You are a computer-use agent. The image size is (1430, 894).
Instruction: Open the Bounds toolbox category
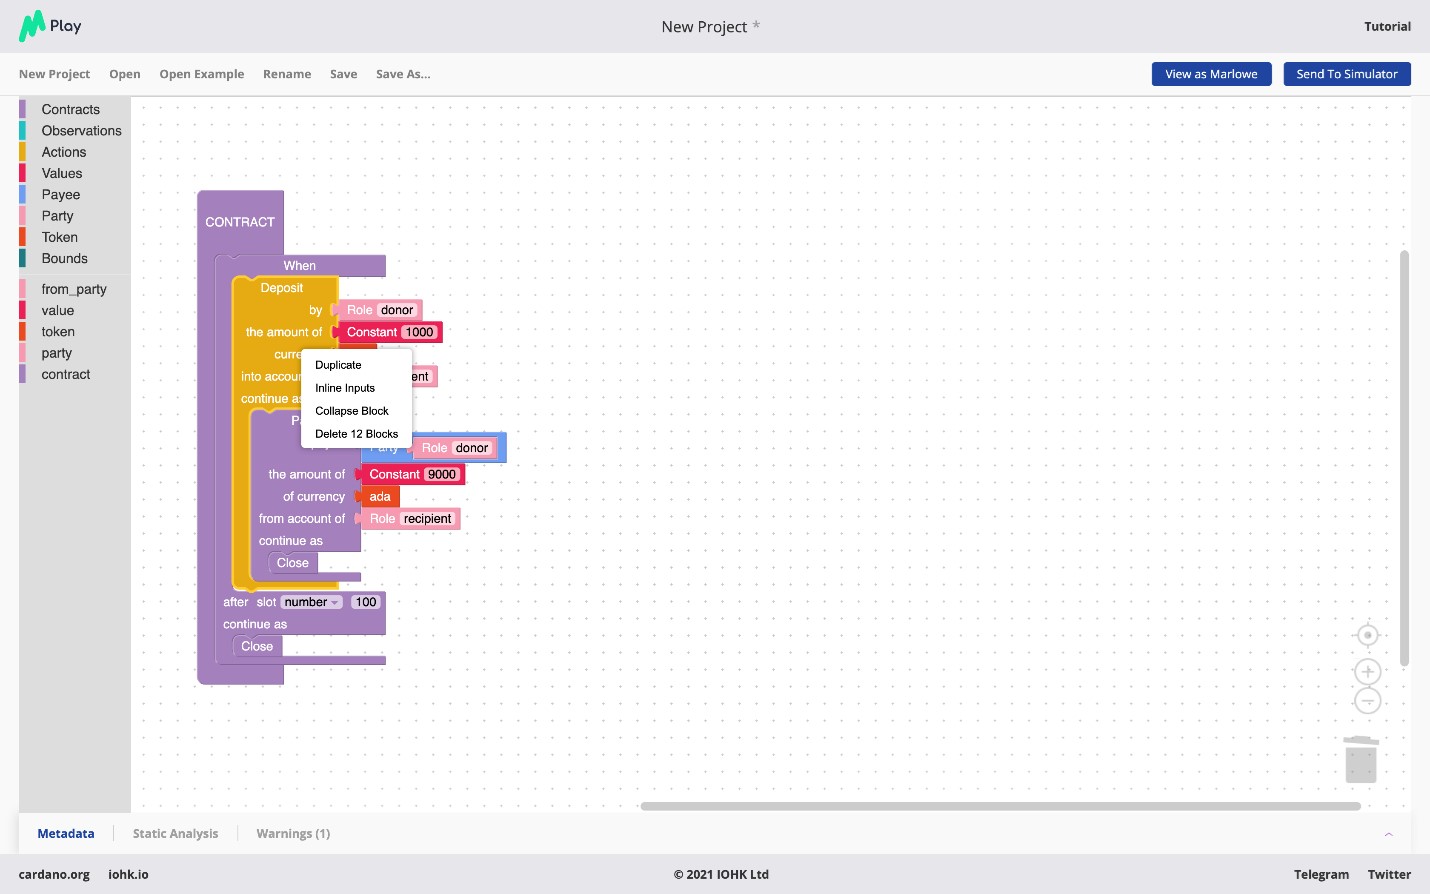(x=65, y=259)
